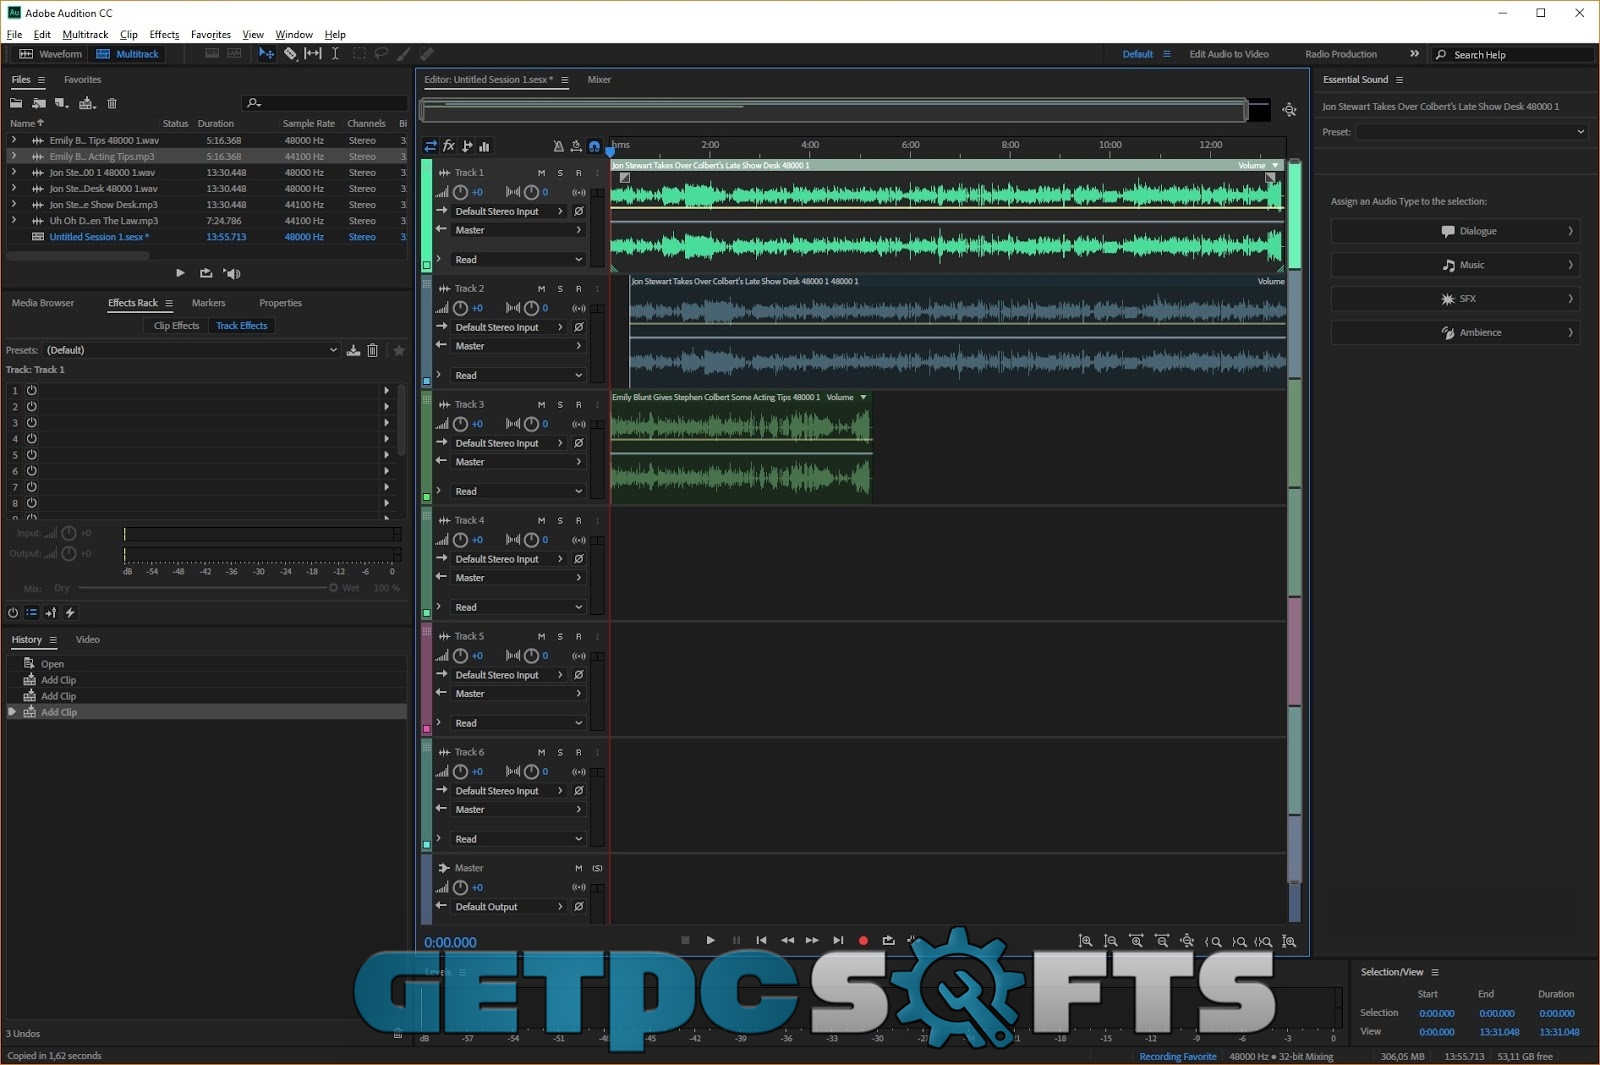Show the fx effects track controls
The width and height of the screenshot is (1600, 1065).
pyautogui.click(x=449, y=146)
